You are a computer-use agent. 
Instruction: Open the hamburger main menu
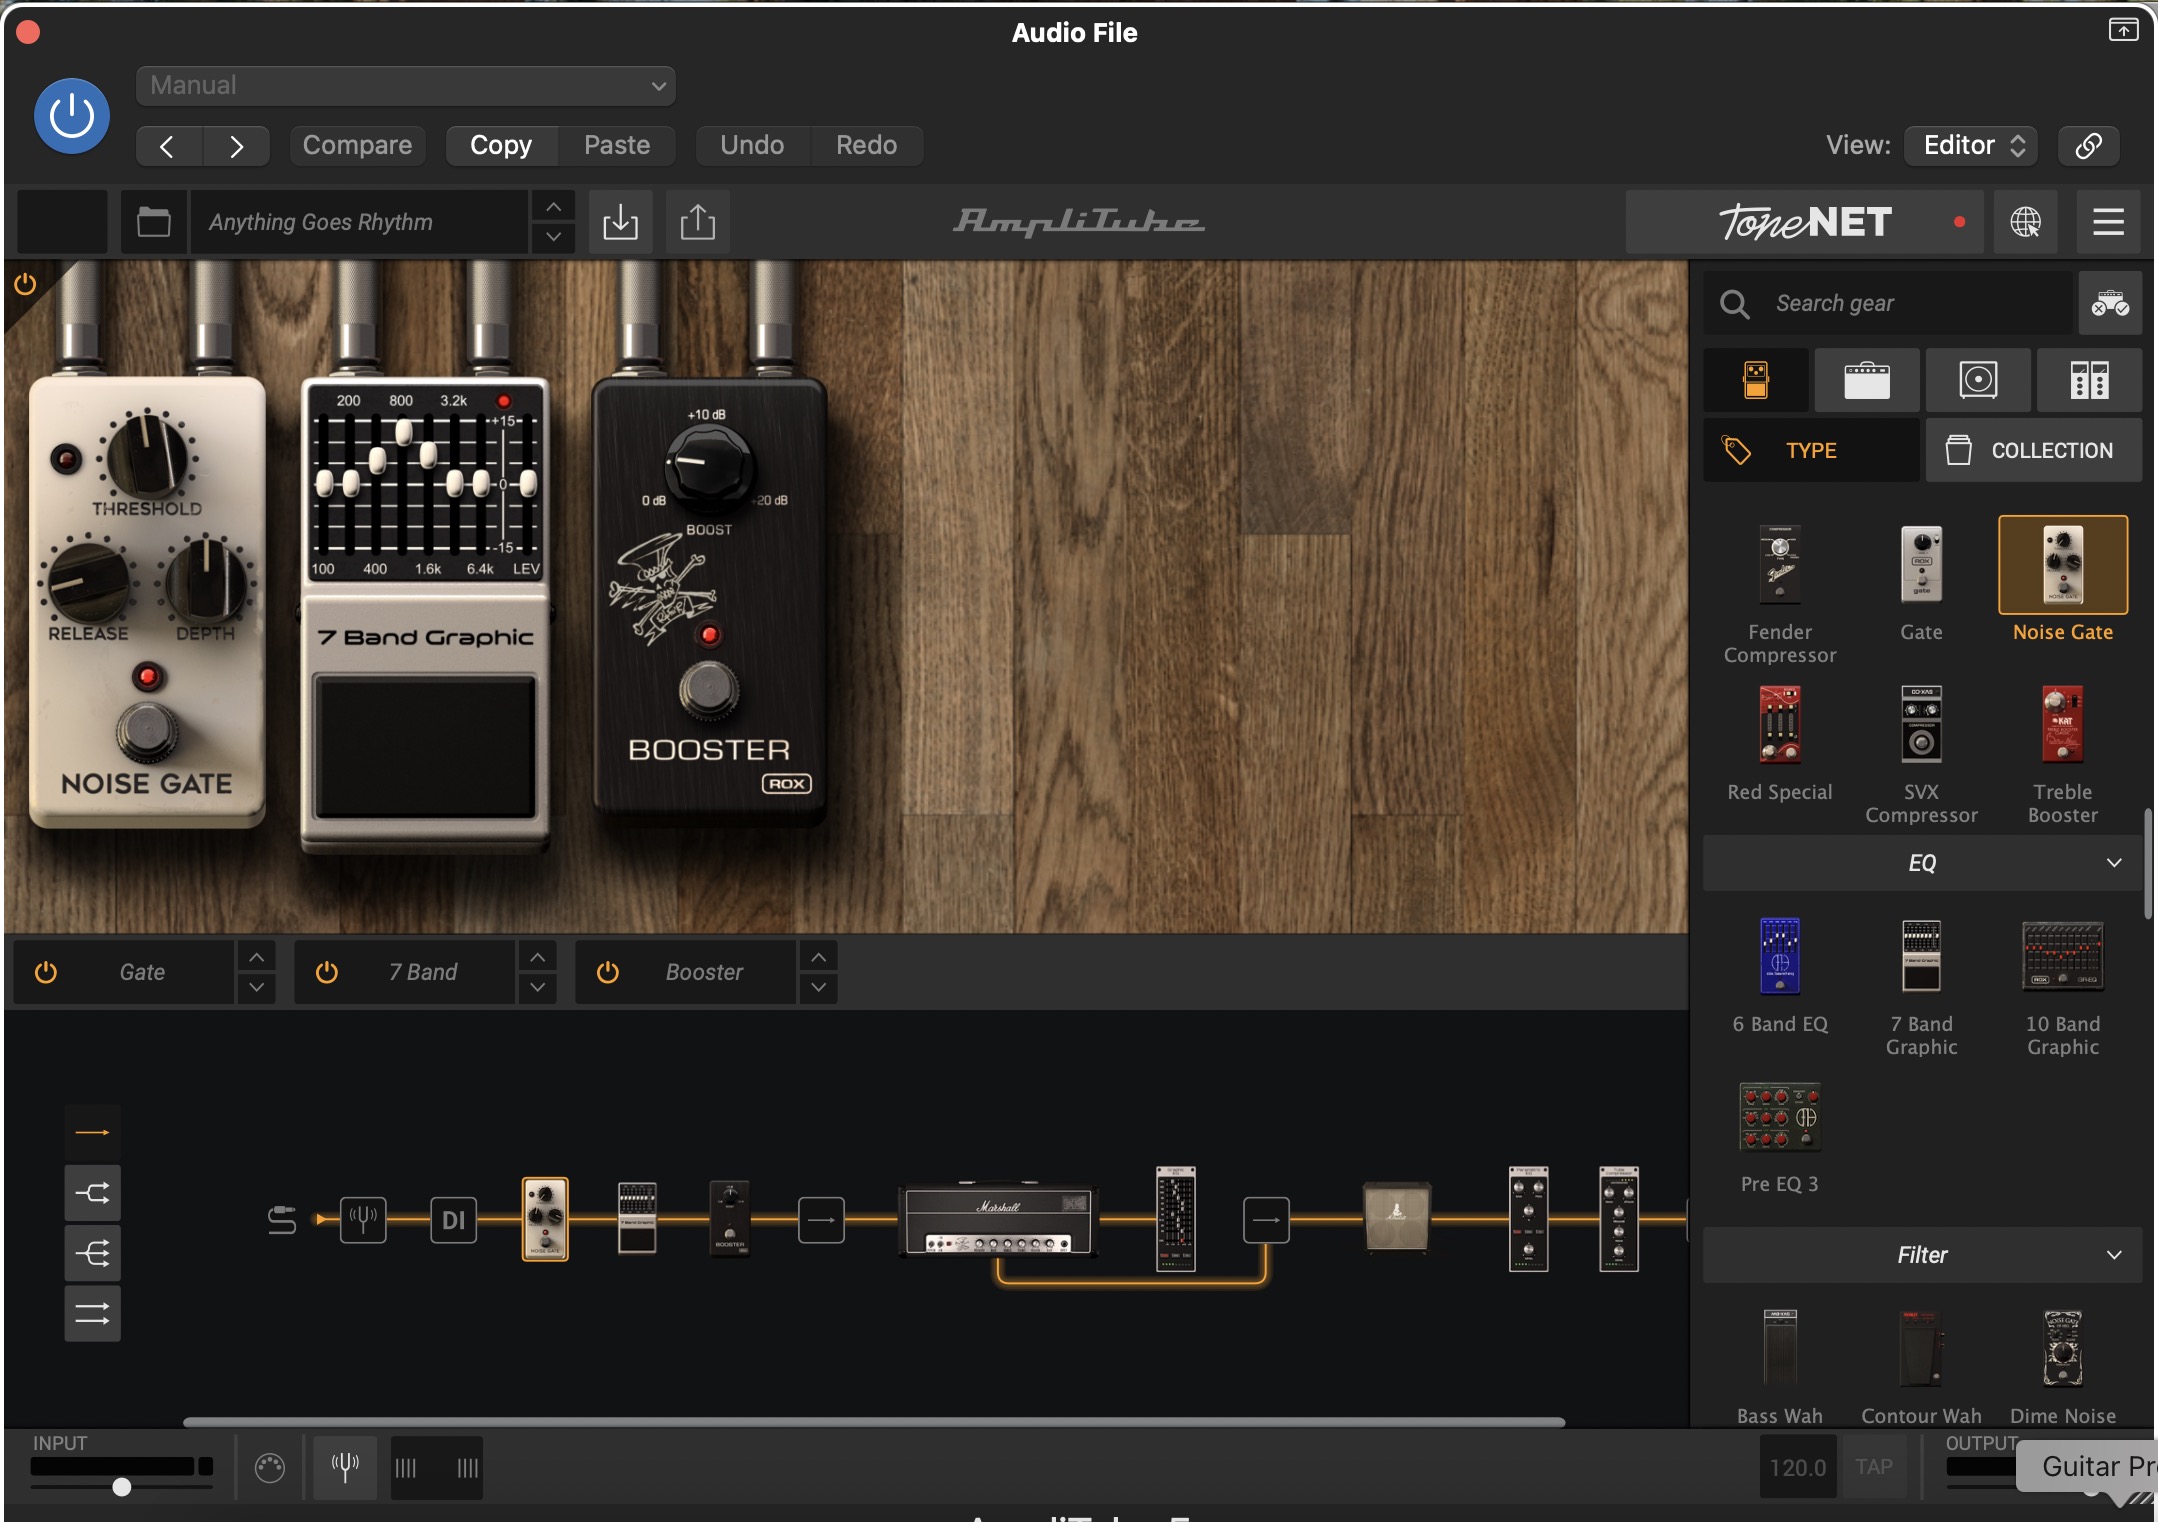pos(2108,222)
